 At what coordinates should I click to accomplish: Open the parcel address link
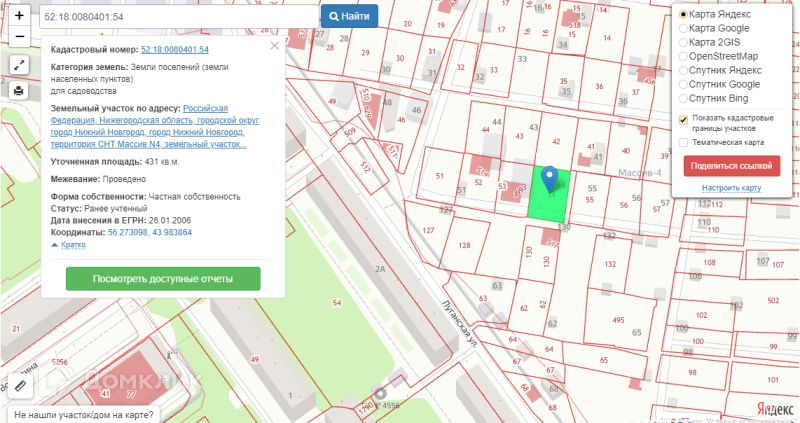coord(155,127)
